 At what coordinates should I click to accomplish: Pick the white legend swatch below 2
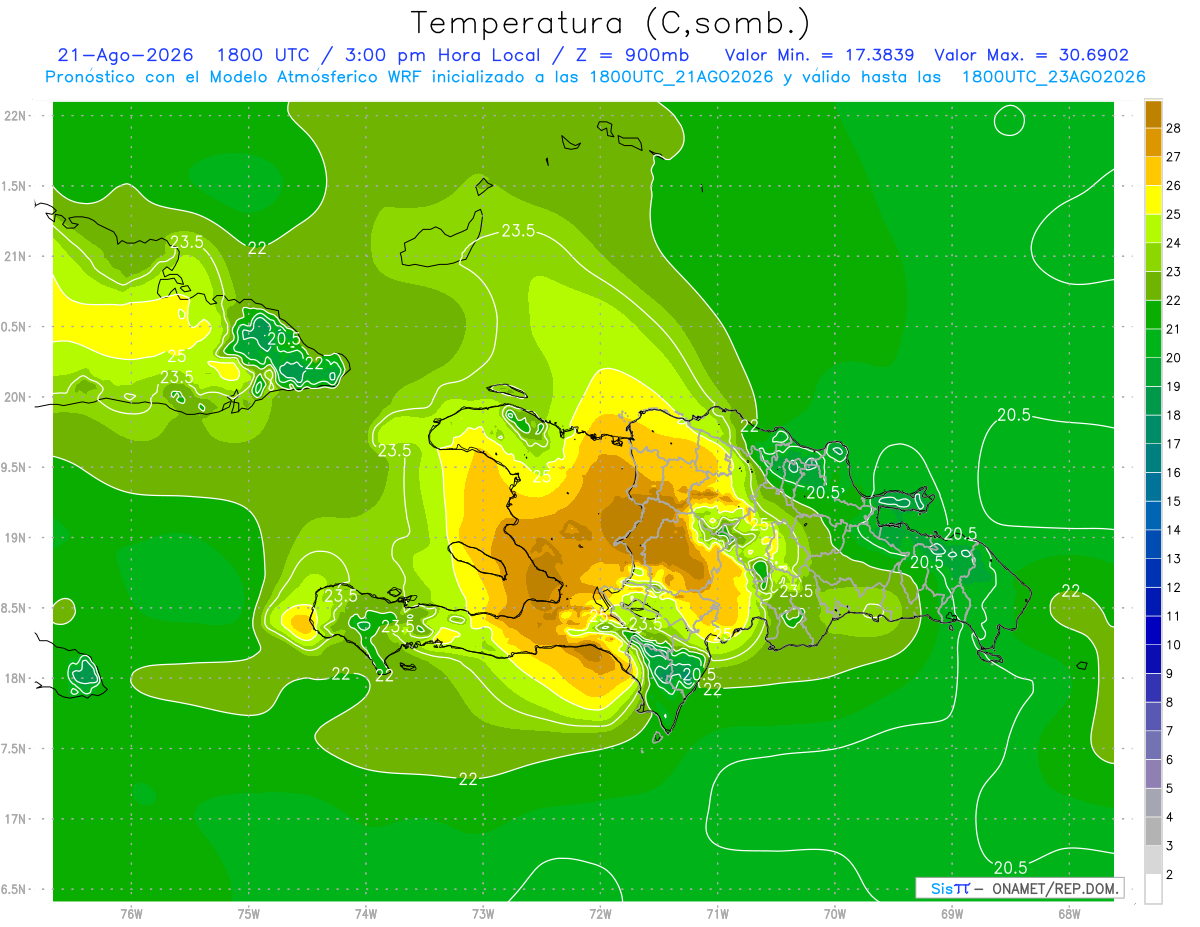1153,889
